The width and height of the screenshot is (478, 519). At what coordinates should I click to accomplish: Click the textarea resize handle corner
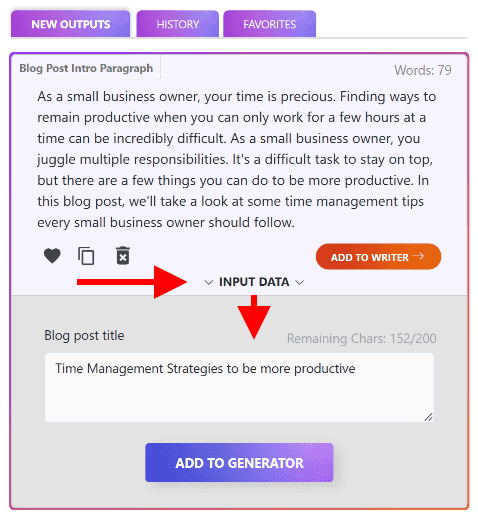point(428,417)
